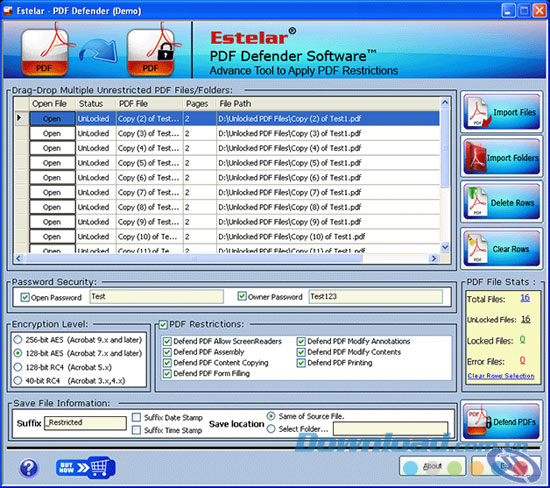Click the horizontal scroll left arrow
550x488 pixels.
tap(19, 259)
